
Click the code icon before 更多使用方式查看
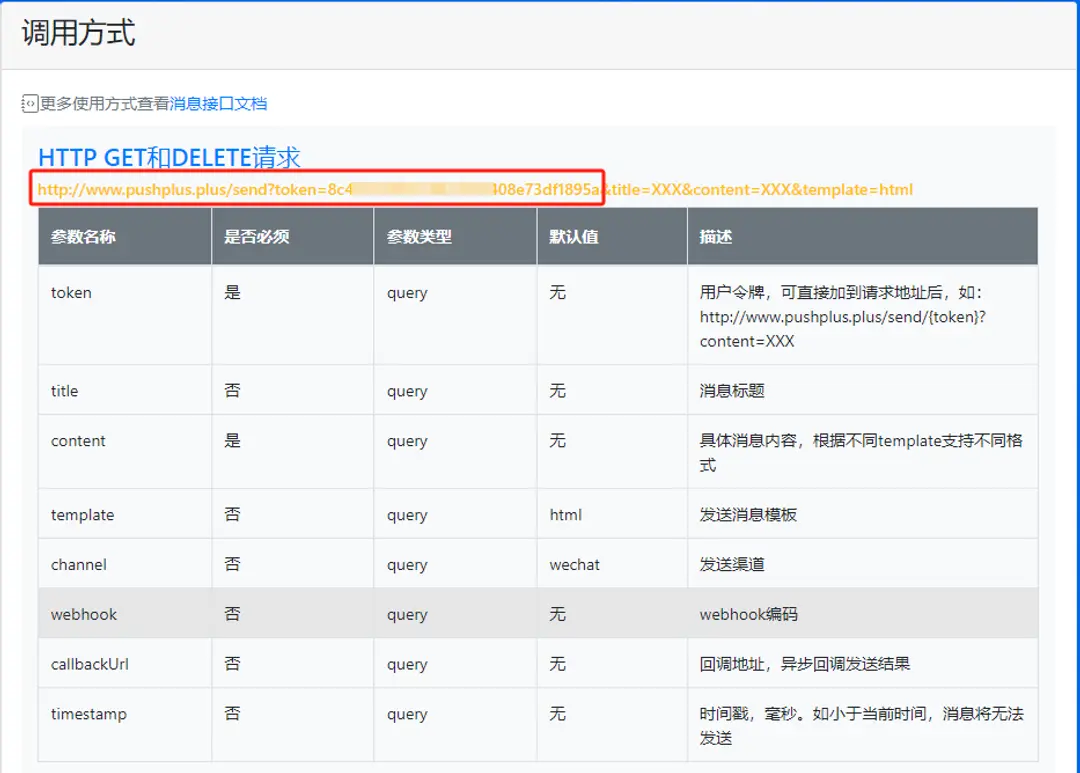(x=30, y=103)
